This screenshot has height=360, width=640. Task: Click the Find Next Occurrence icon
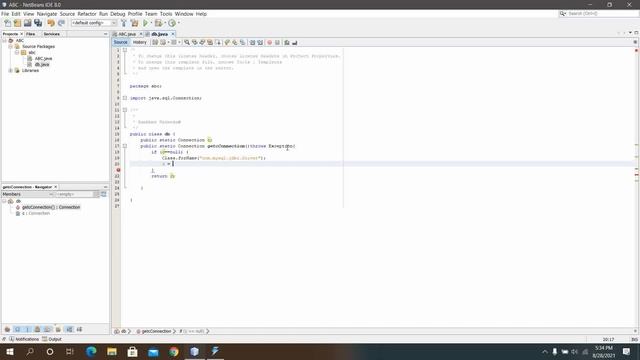pyautogui.click(x=202, y=42)
